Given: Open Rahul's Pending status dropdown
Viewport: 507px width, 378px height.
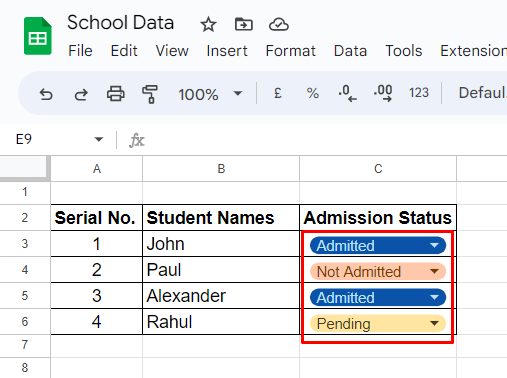Looking at the screenshot, I should pyautogui.click(x=434, y=323).
